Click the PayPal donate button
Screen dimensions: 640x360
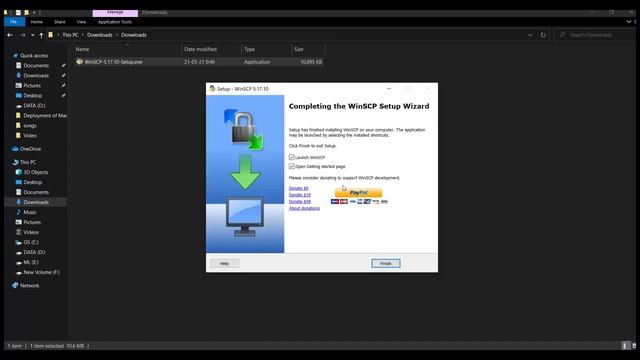pyautogui.click(x=358, y=192)
